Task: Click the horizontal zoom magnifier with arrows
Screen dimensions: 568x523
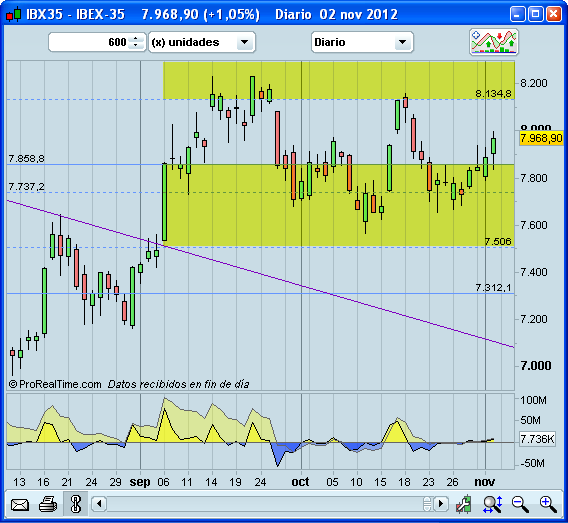Action: 493,504
